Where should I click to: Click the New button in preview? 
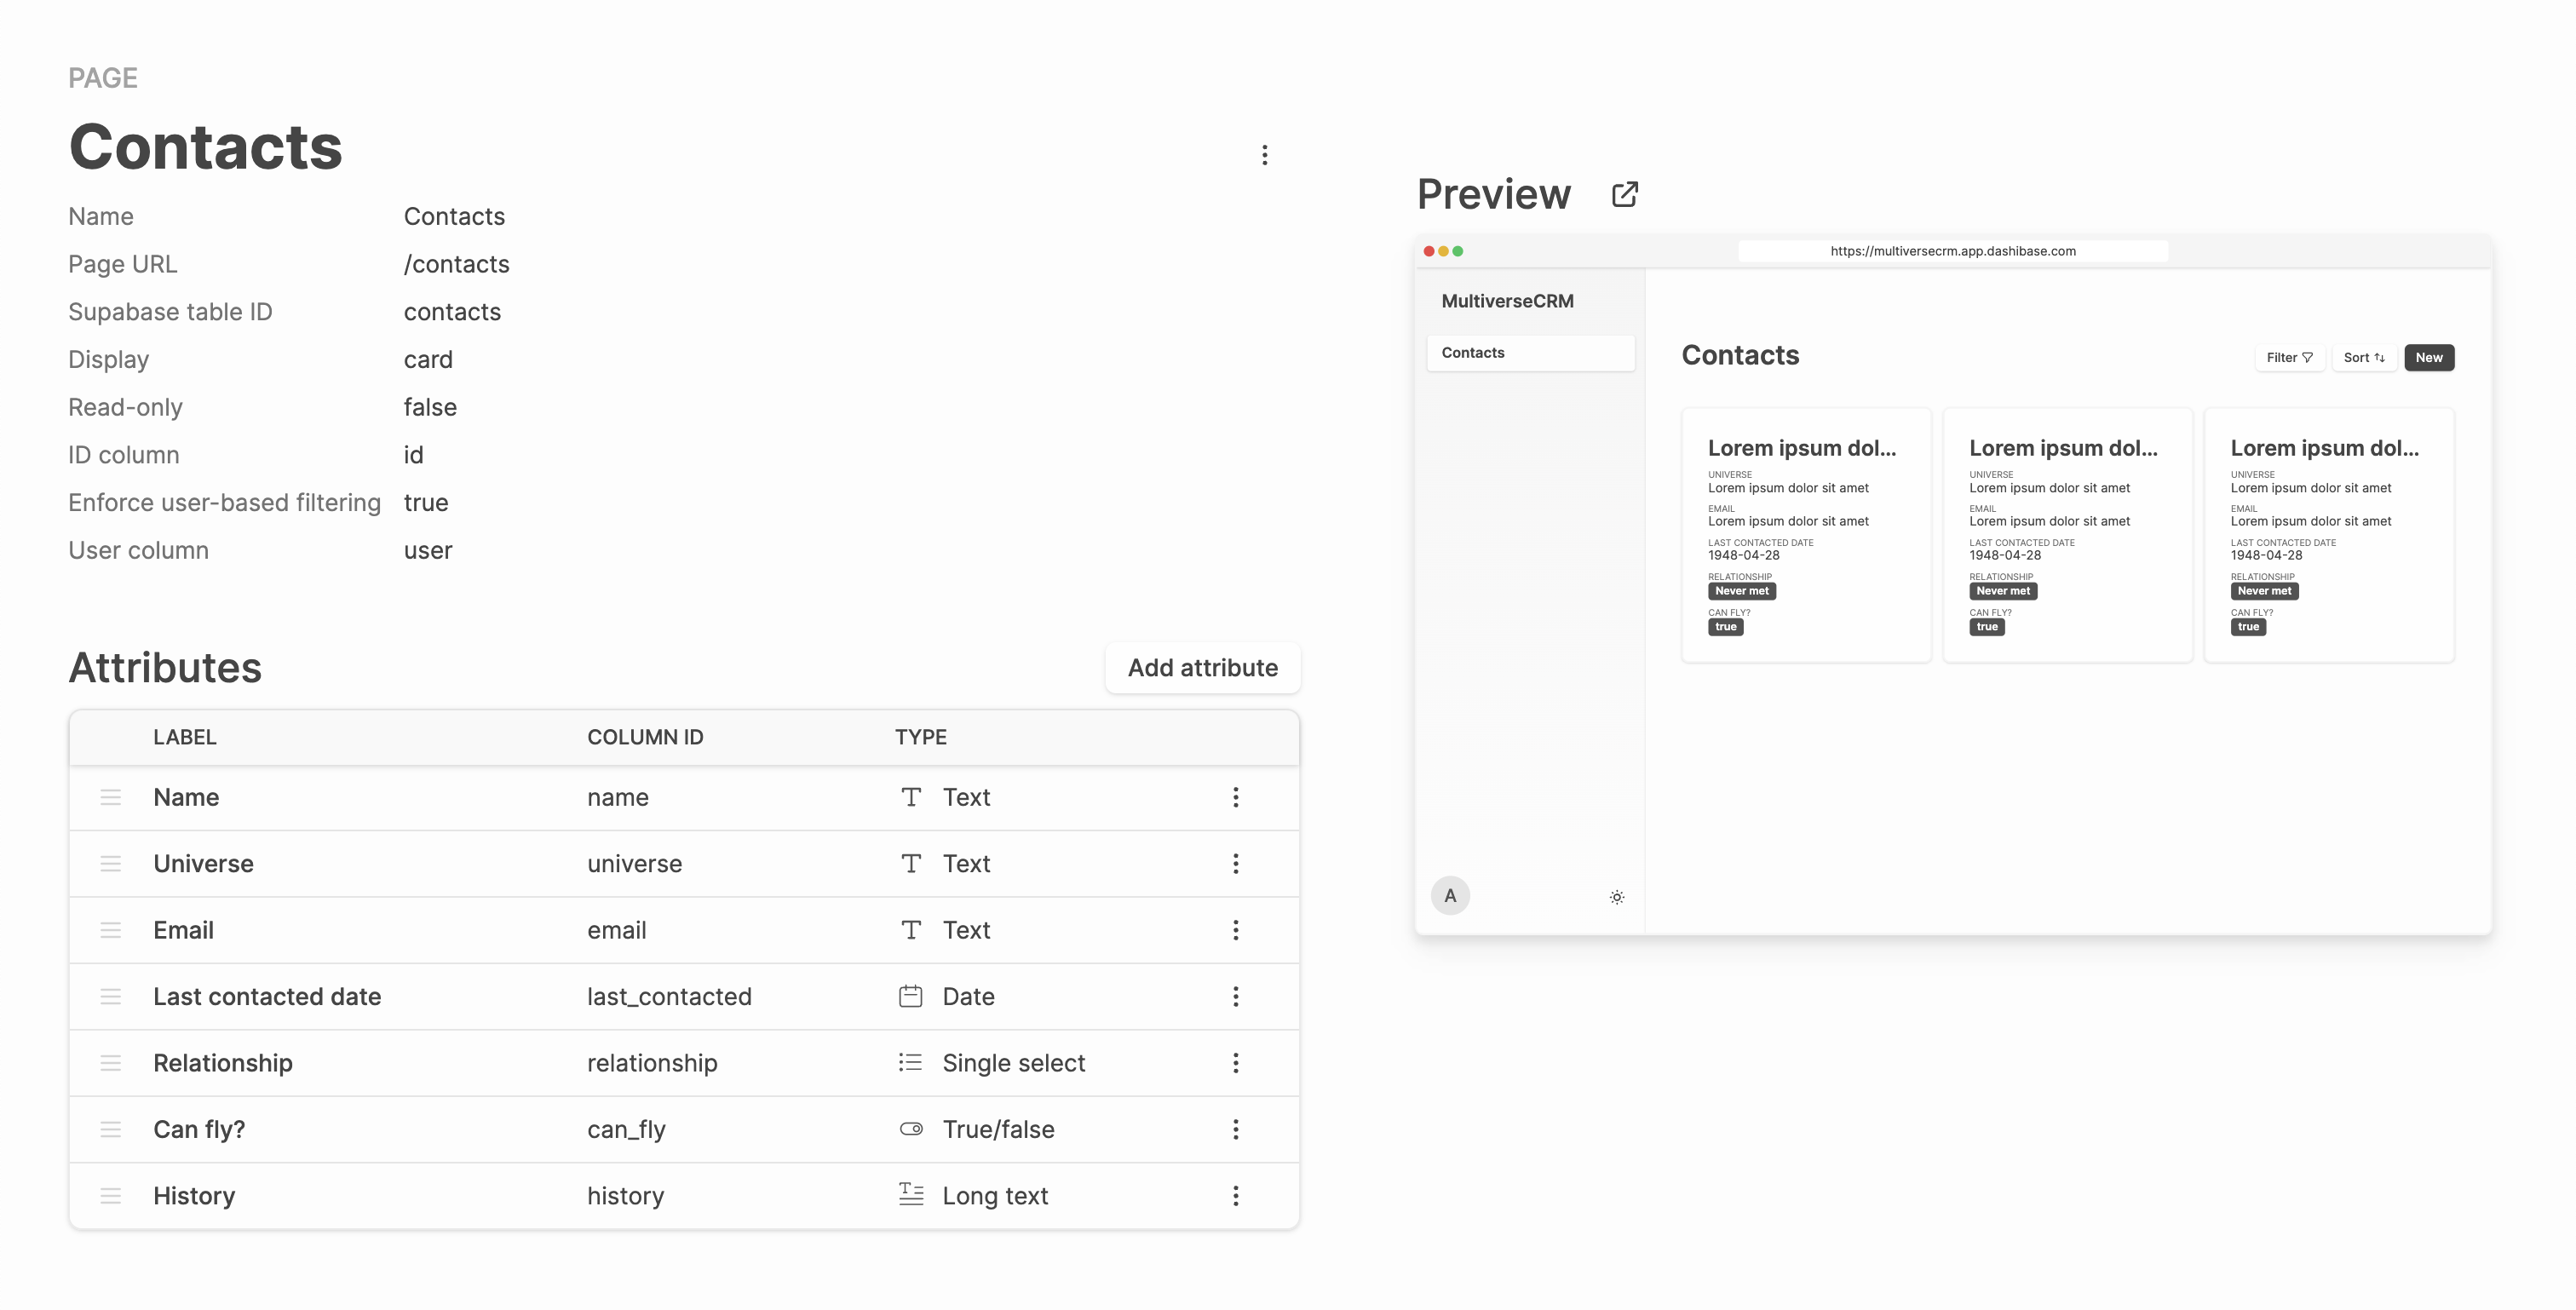(2429, 357)
